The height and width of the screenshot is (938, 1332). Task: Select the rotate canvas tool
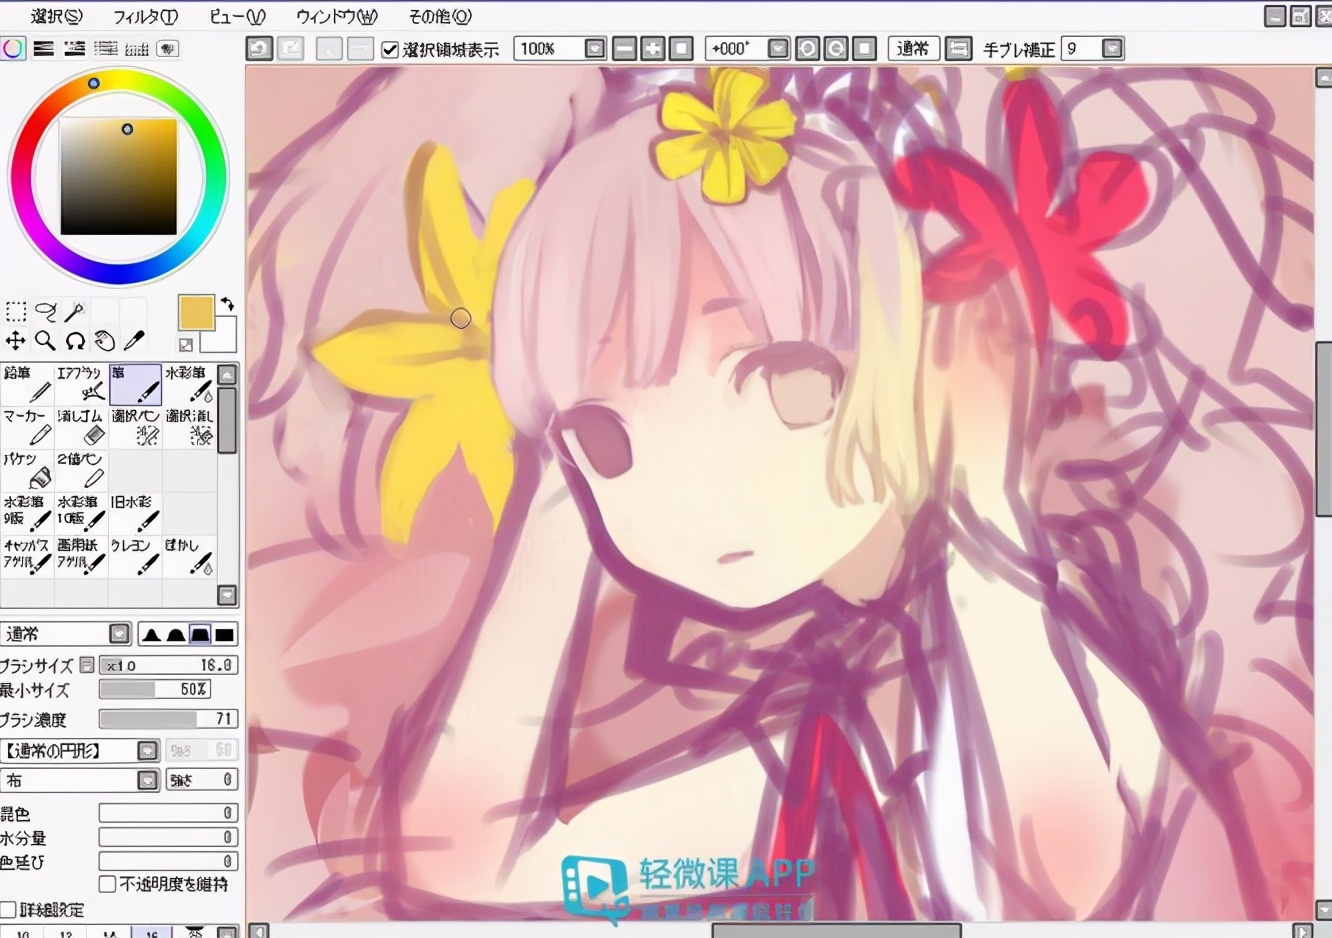click(x=74, y=340)
